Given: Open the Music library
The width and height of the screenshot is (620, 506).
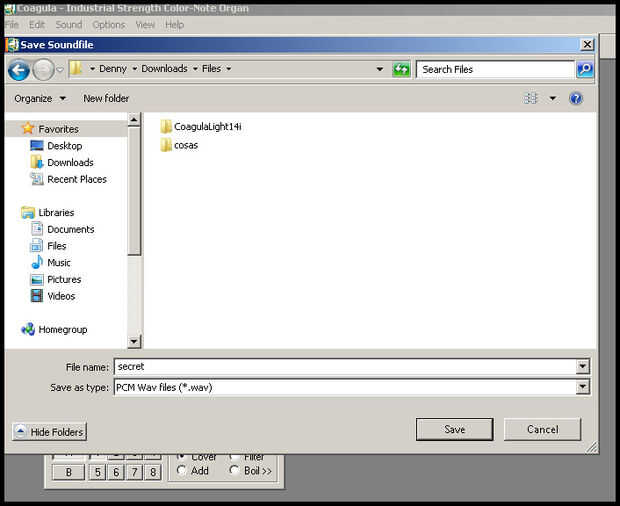Looking at the screenshot, I should pyautogui.click(x=51, y=262).
